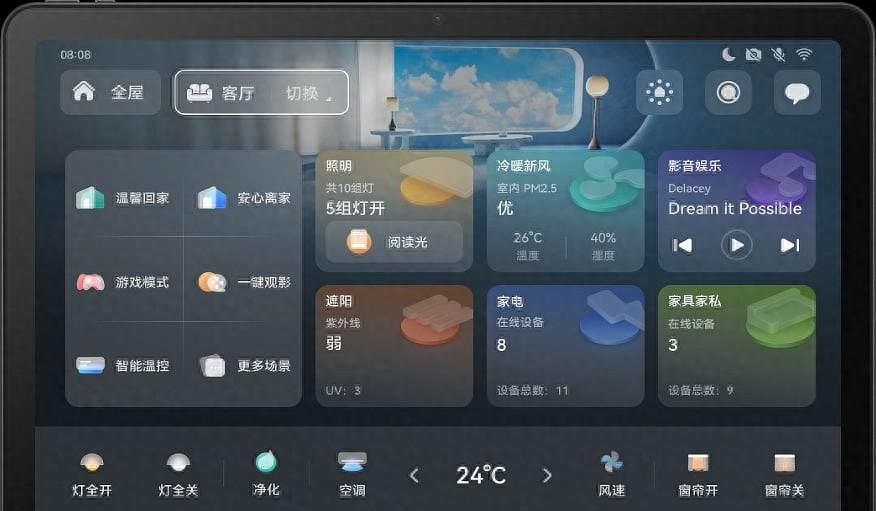Open the 家电 appliances card

tap(565, 346)
